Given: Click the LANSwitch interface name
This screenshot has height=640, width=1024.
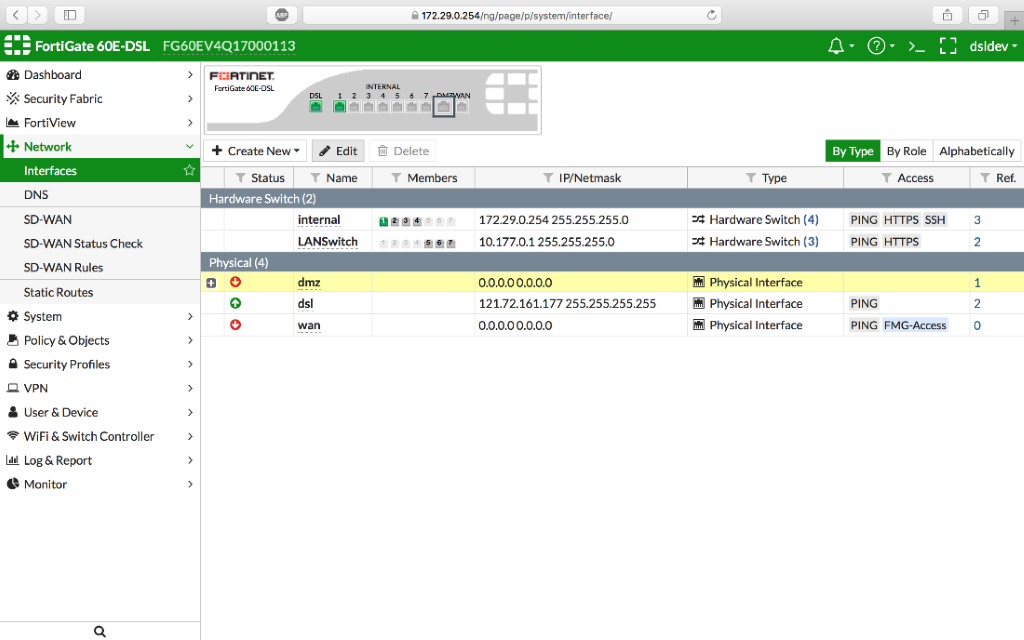Looking at the screenshot, I should [328, 242].
